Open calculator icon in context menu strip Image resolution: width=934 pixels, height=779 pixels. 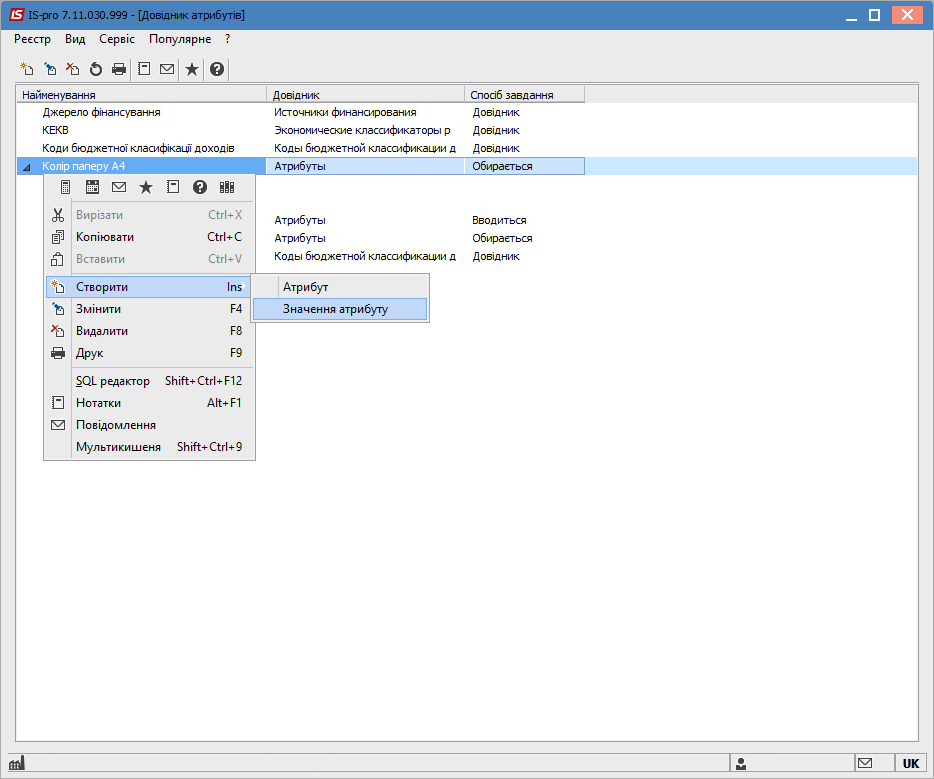point(66,187)
